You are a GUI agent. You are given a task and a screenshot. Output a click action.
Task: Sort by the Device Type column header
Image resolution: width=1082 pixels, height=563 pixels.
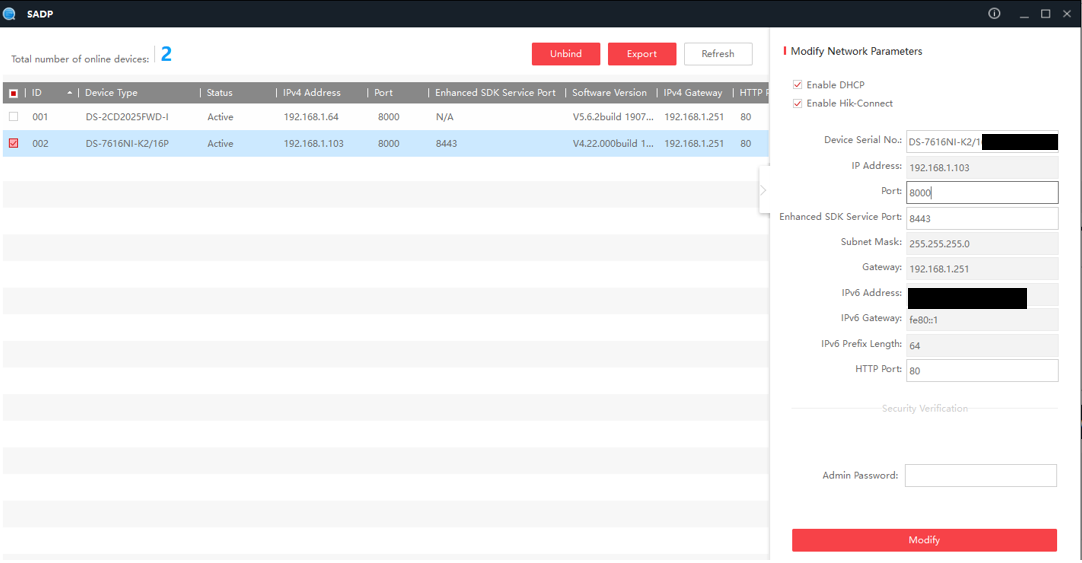[x=111, y=93]
